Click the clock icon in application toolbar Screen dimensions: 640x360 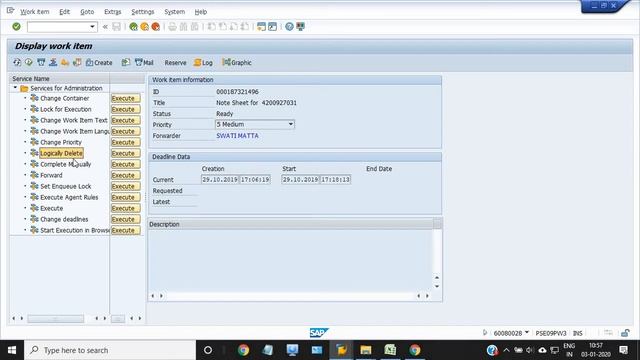click(x=29, y=62)
